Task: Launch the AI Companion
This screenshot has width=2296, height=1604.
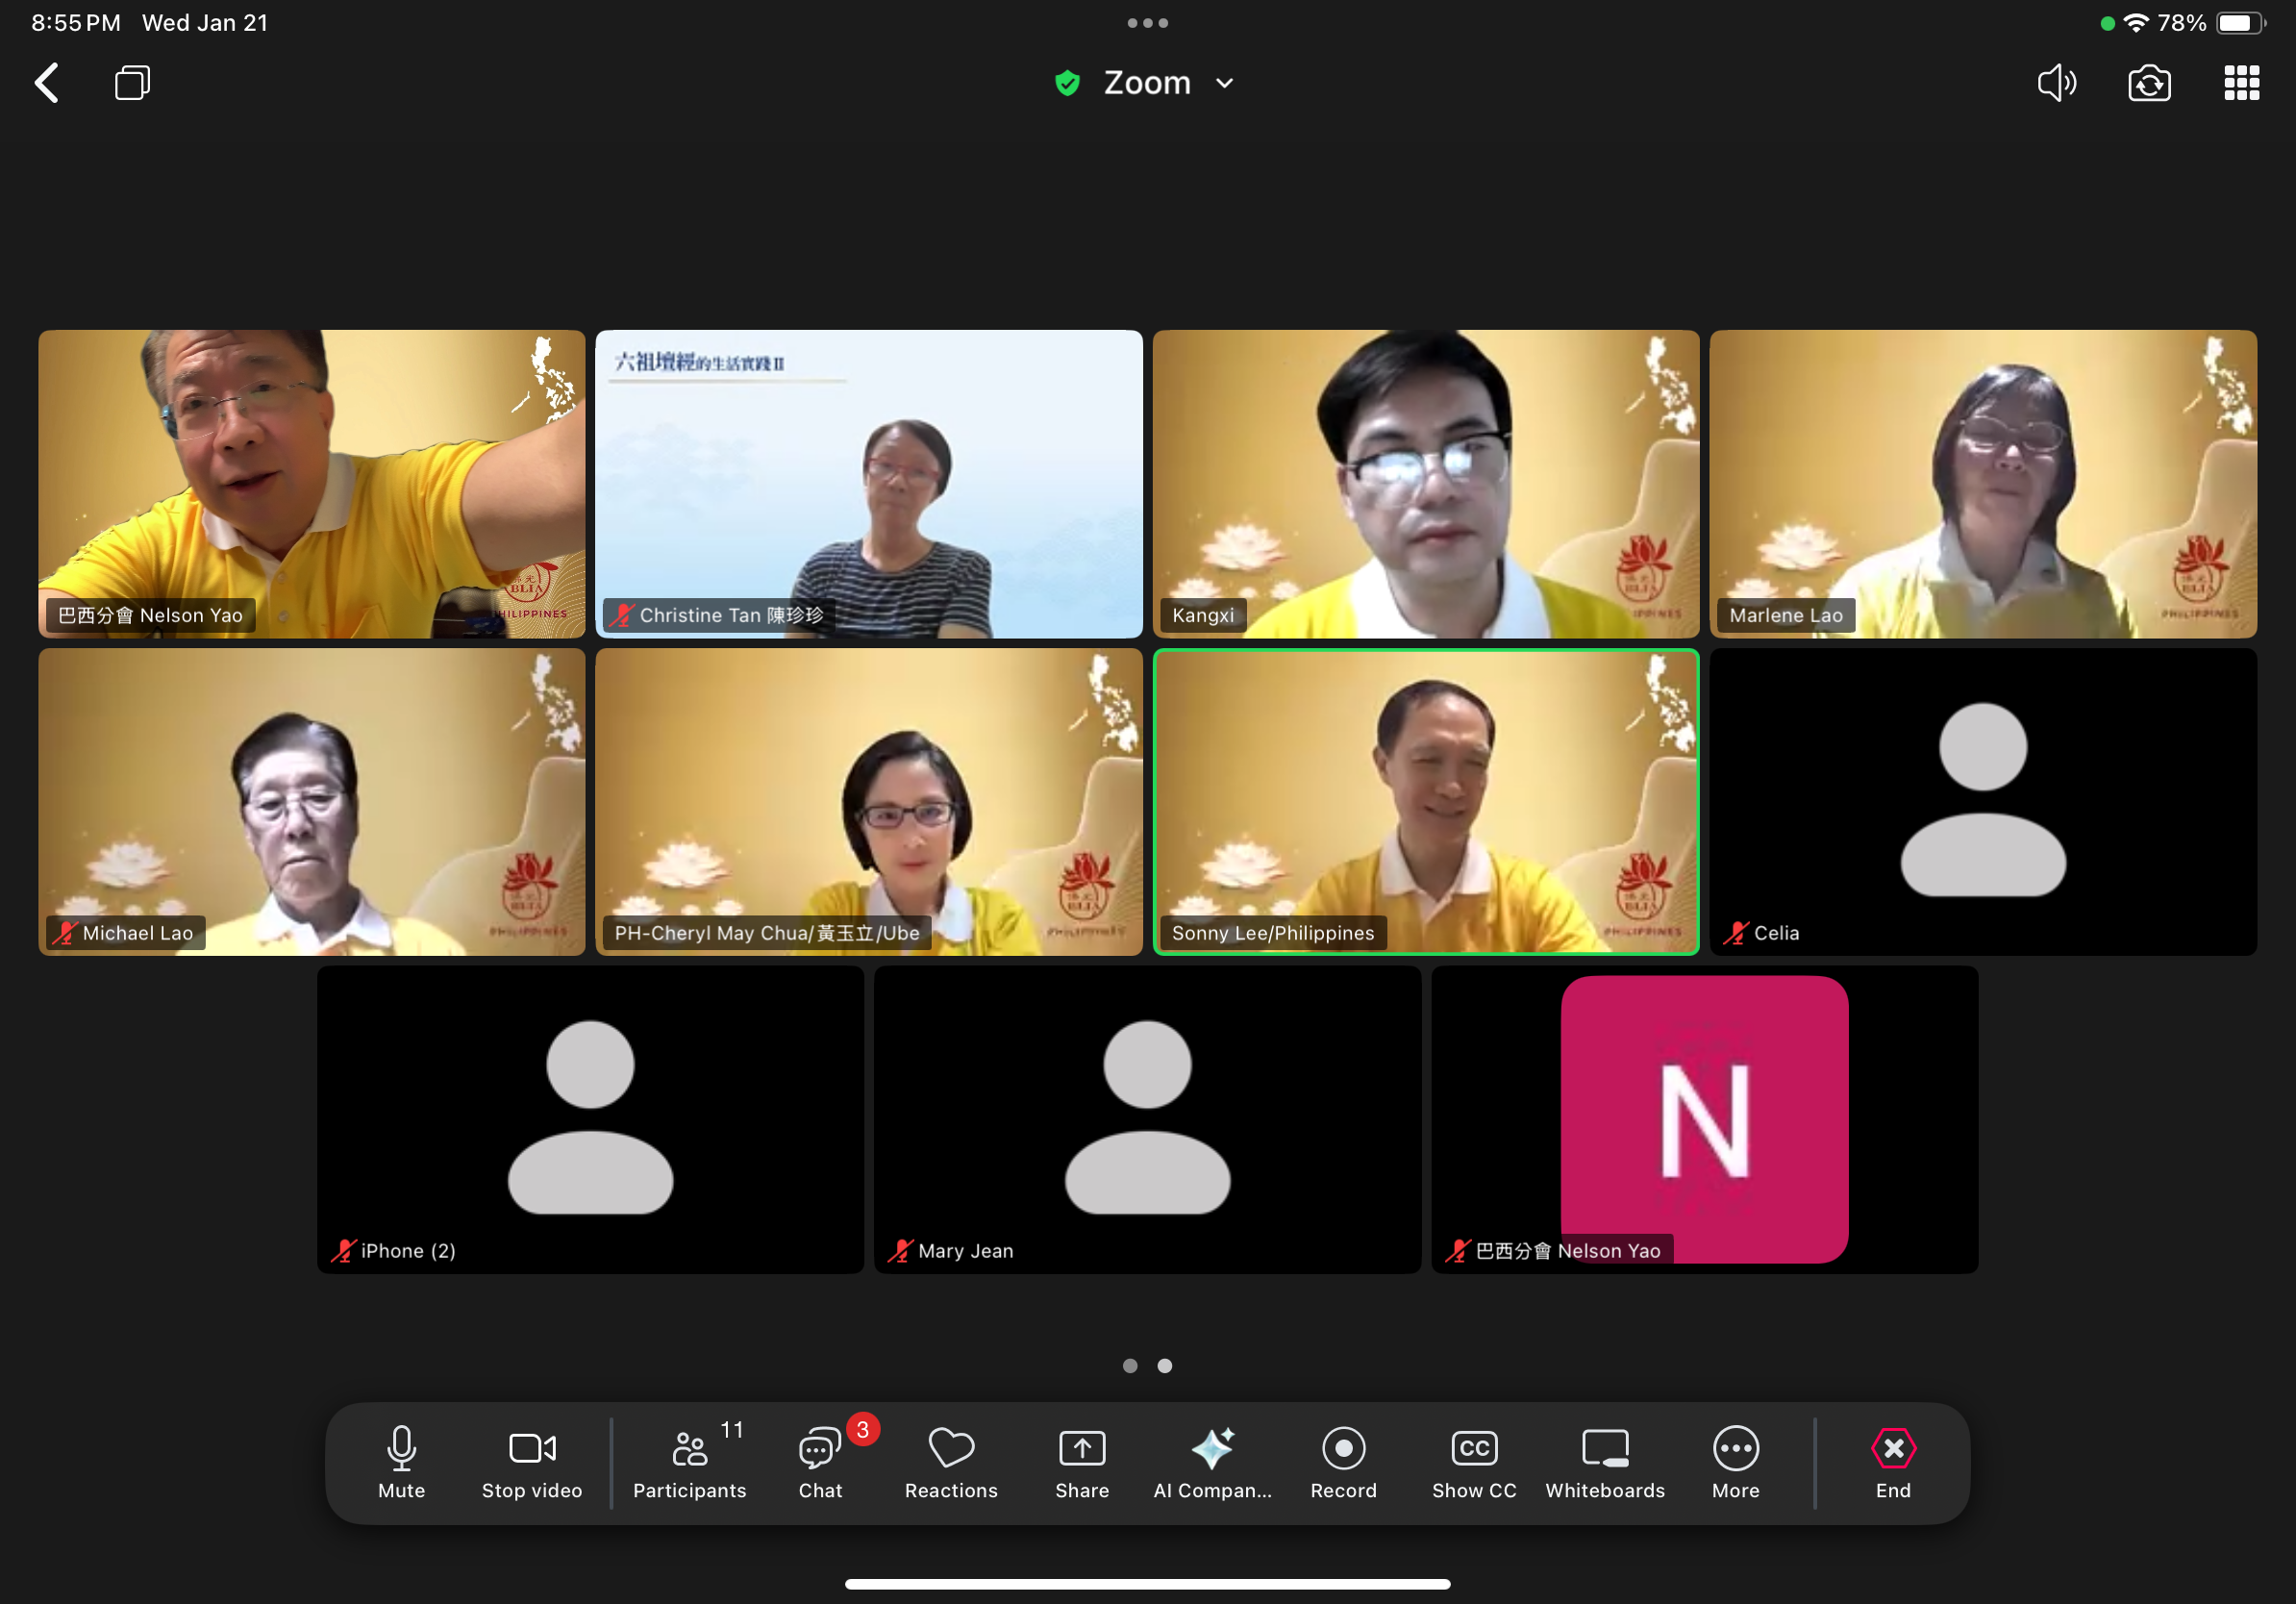Action: (1212, 1461)
